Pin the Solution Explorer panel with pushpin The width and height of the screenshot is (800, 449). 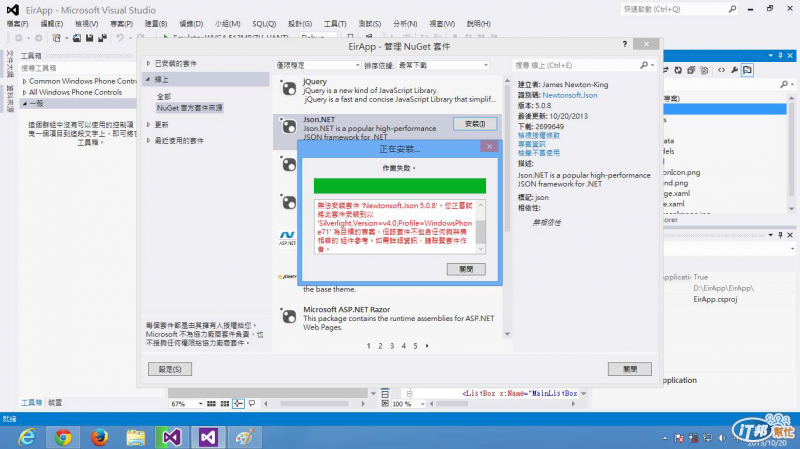(780, 56)
